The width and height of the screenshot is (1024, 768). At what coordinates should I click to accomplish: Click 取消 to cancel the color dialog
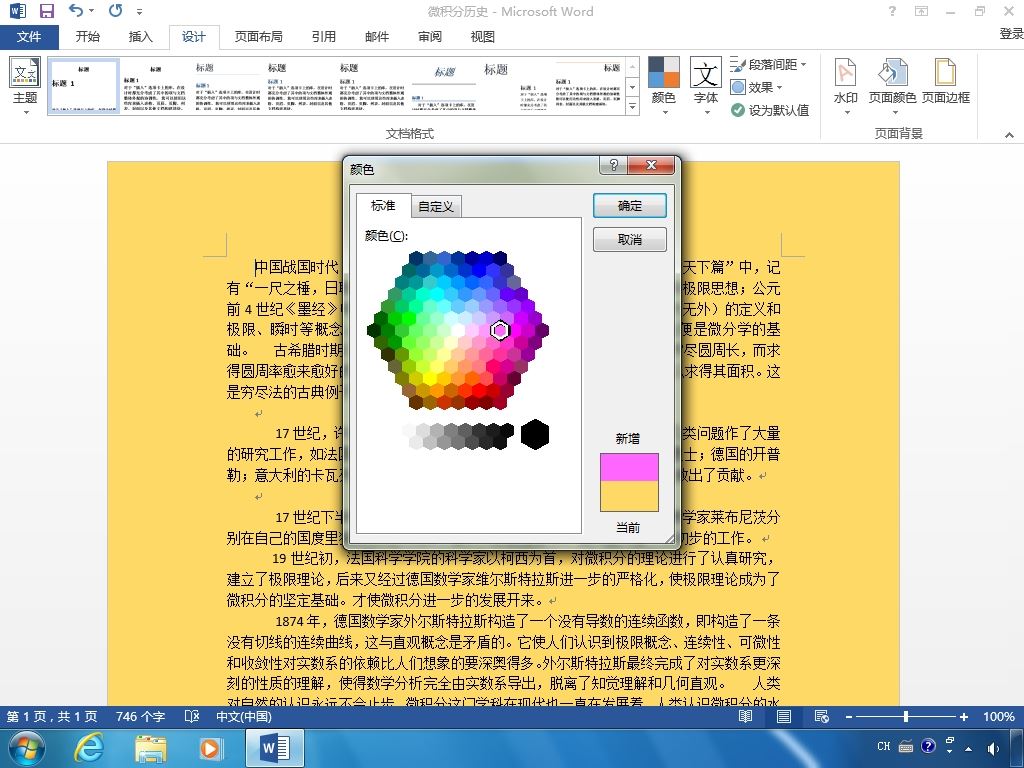click(630, 240)
